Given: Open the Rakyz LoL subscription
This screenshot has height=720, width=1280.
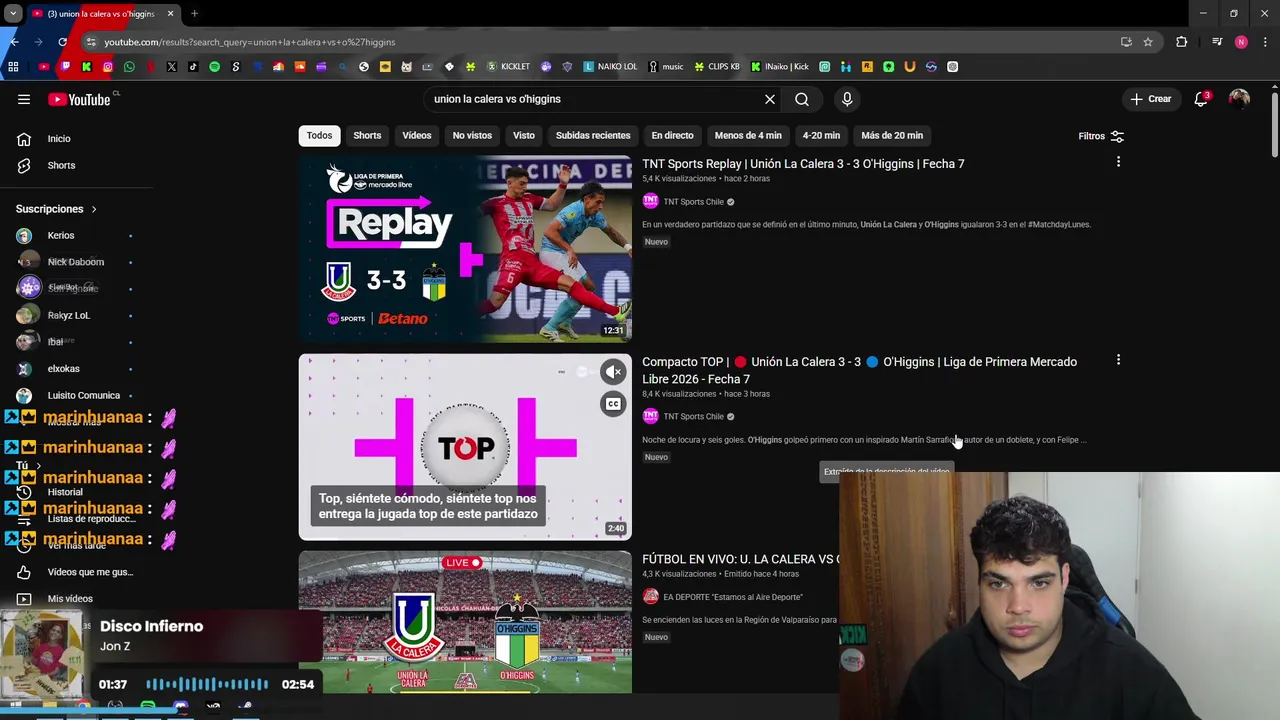Looking at the screenshot, I should 69,315.
